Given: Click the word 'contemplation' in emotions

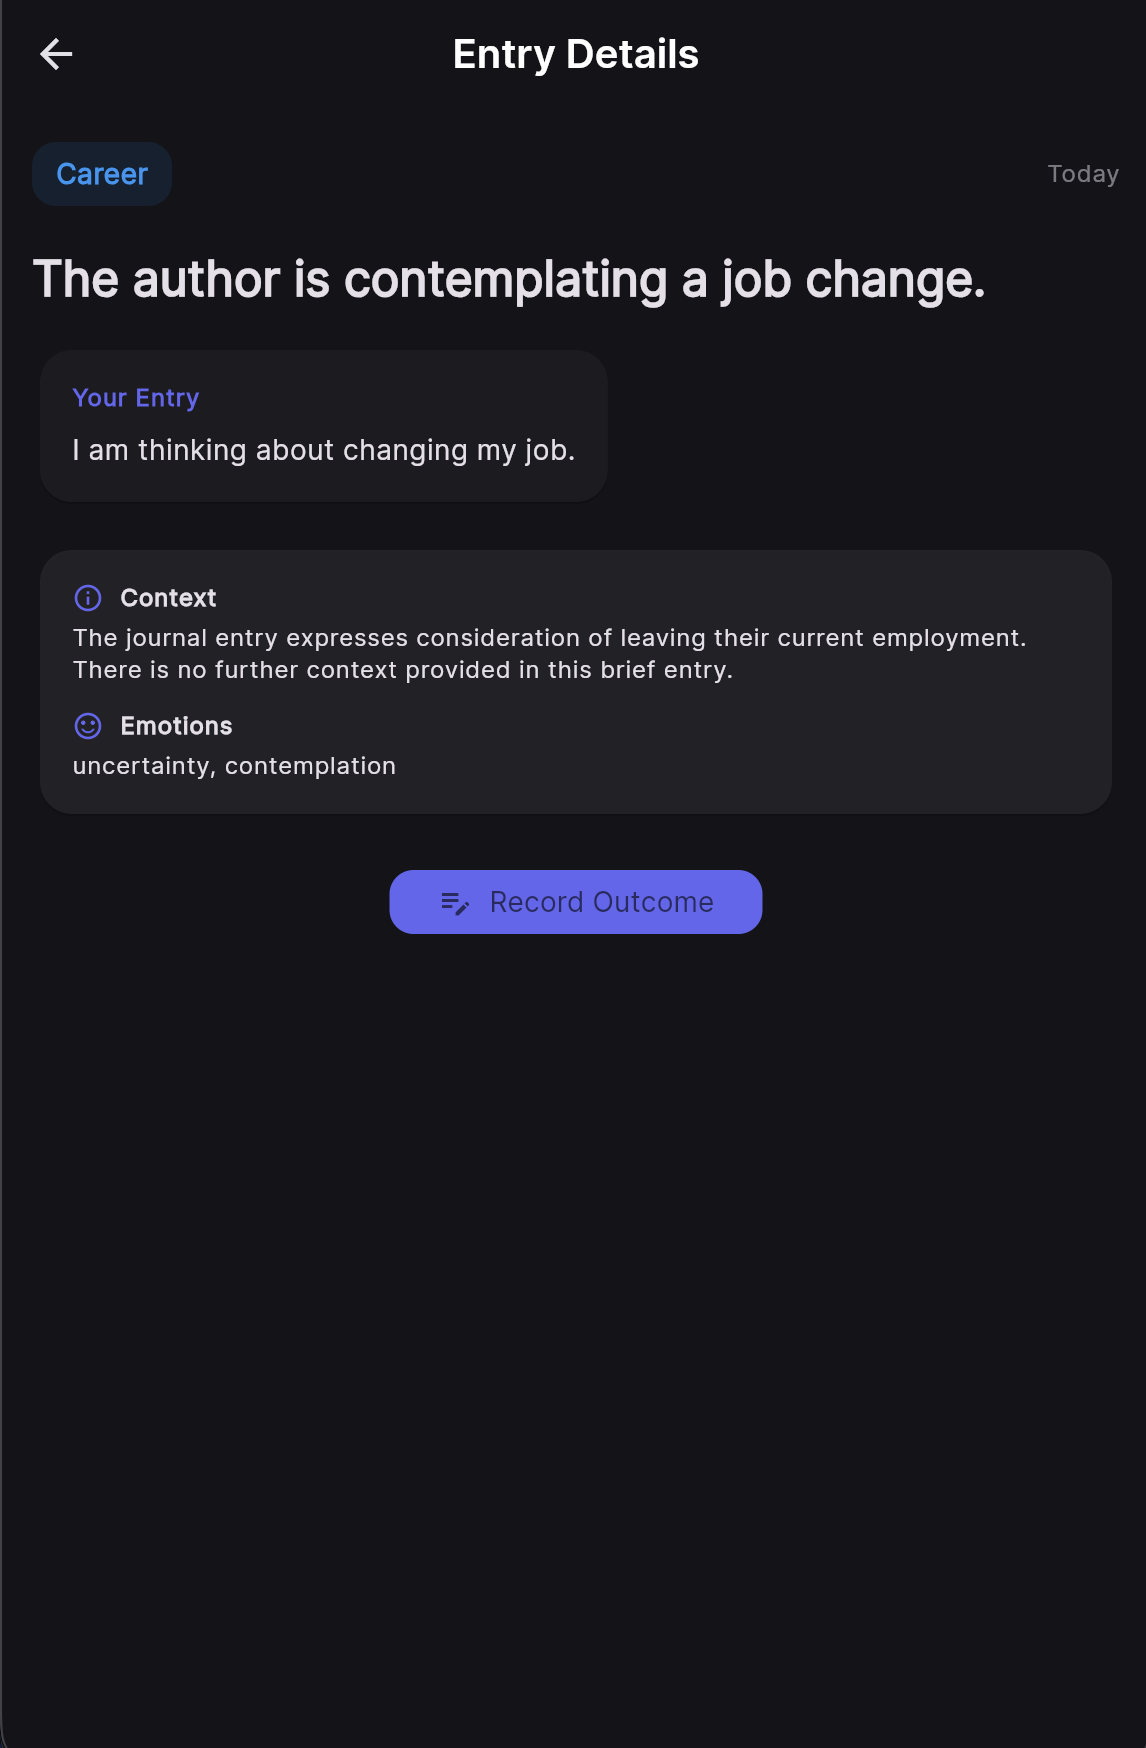Looking at the screenshot, I should [x=310, y=766].
